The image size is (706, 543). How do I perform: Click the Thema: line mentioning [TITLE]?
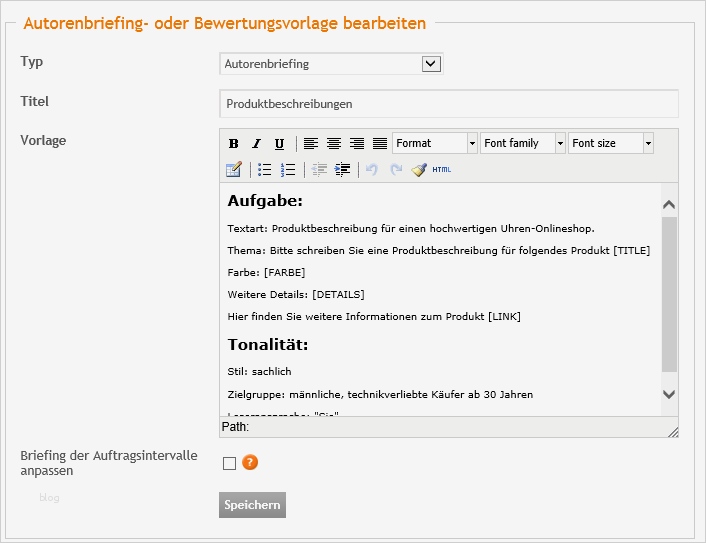[x=439, y=251]
